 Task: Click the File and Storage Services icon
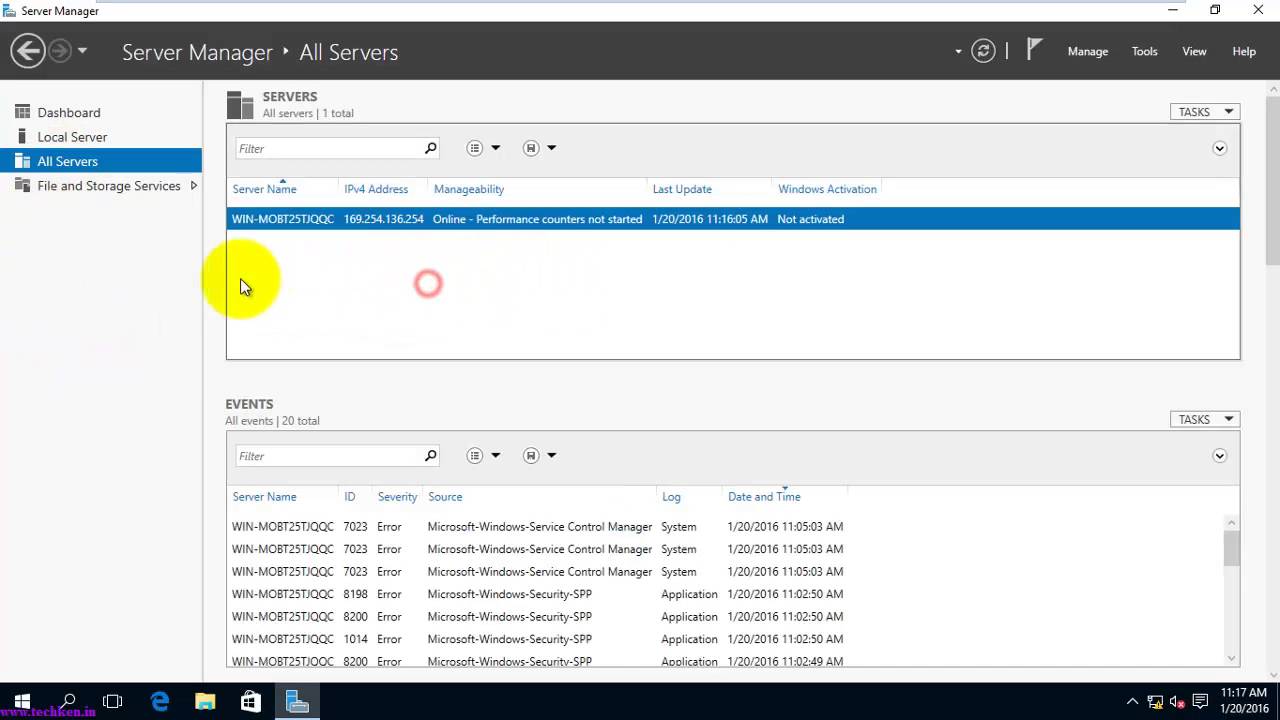(22, 185)
